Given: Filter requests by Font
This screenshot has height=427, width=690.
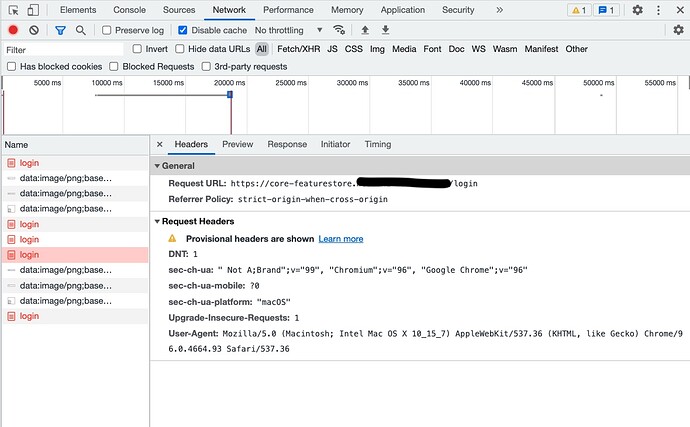Looking at the screenshot, I should tap(432, 49).
